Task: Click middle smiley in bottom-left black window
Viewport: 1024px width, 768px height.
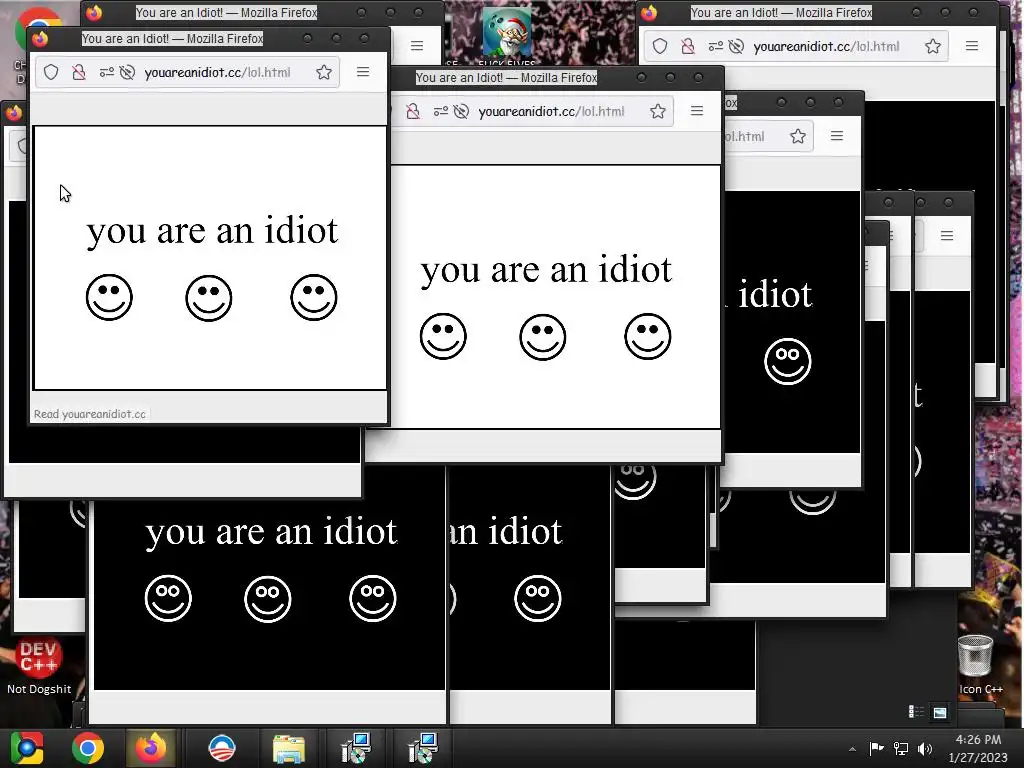Action: coord(268,599)
